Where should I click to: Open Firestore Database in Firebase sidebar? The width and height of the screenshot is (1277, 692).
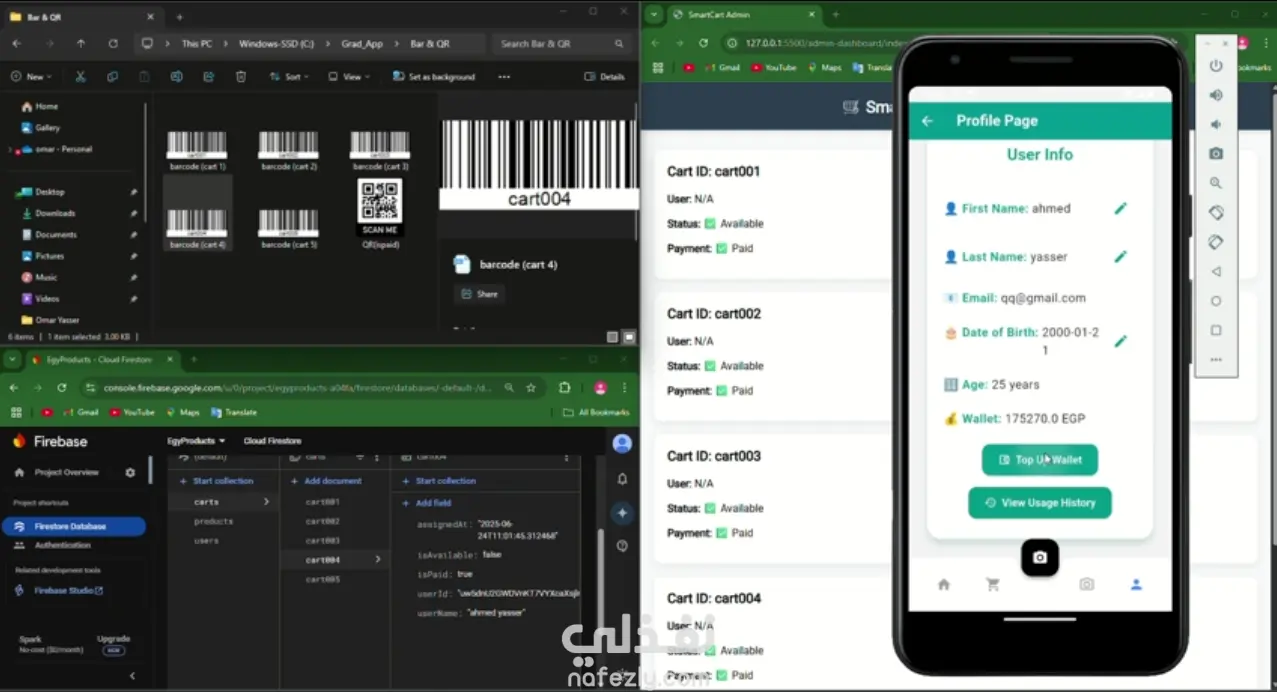pos(74,526)
